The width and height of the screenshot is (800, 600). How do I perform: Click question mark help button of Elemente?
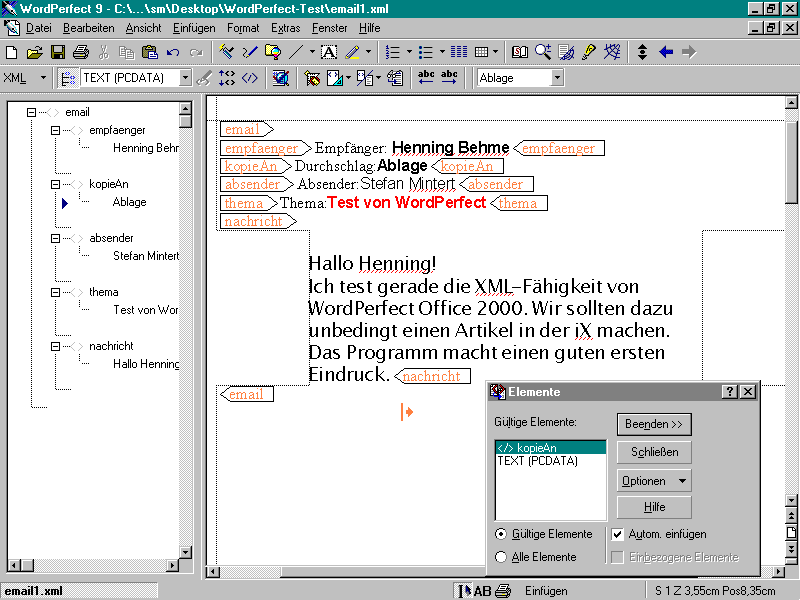click(730, 392)
